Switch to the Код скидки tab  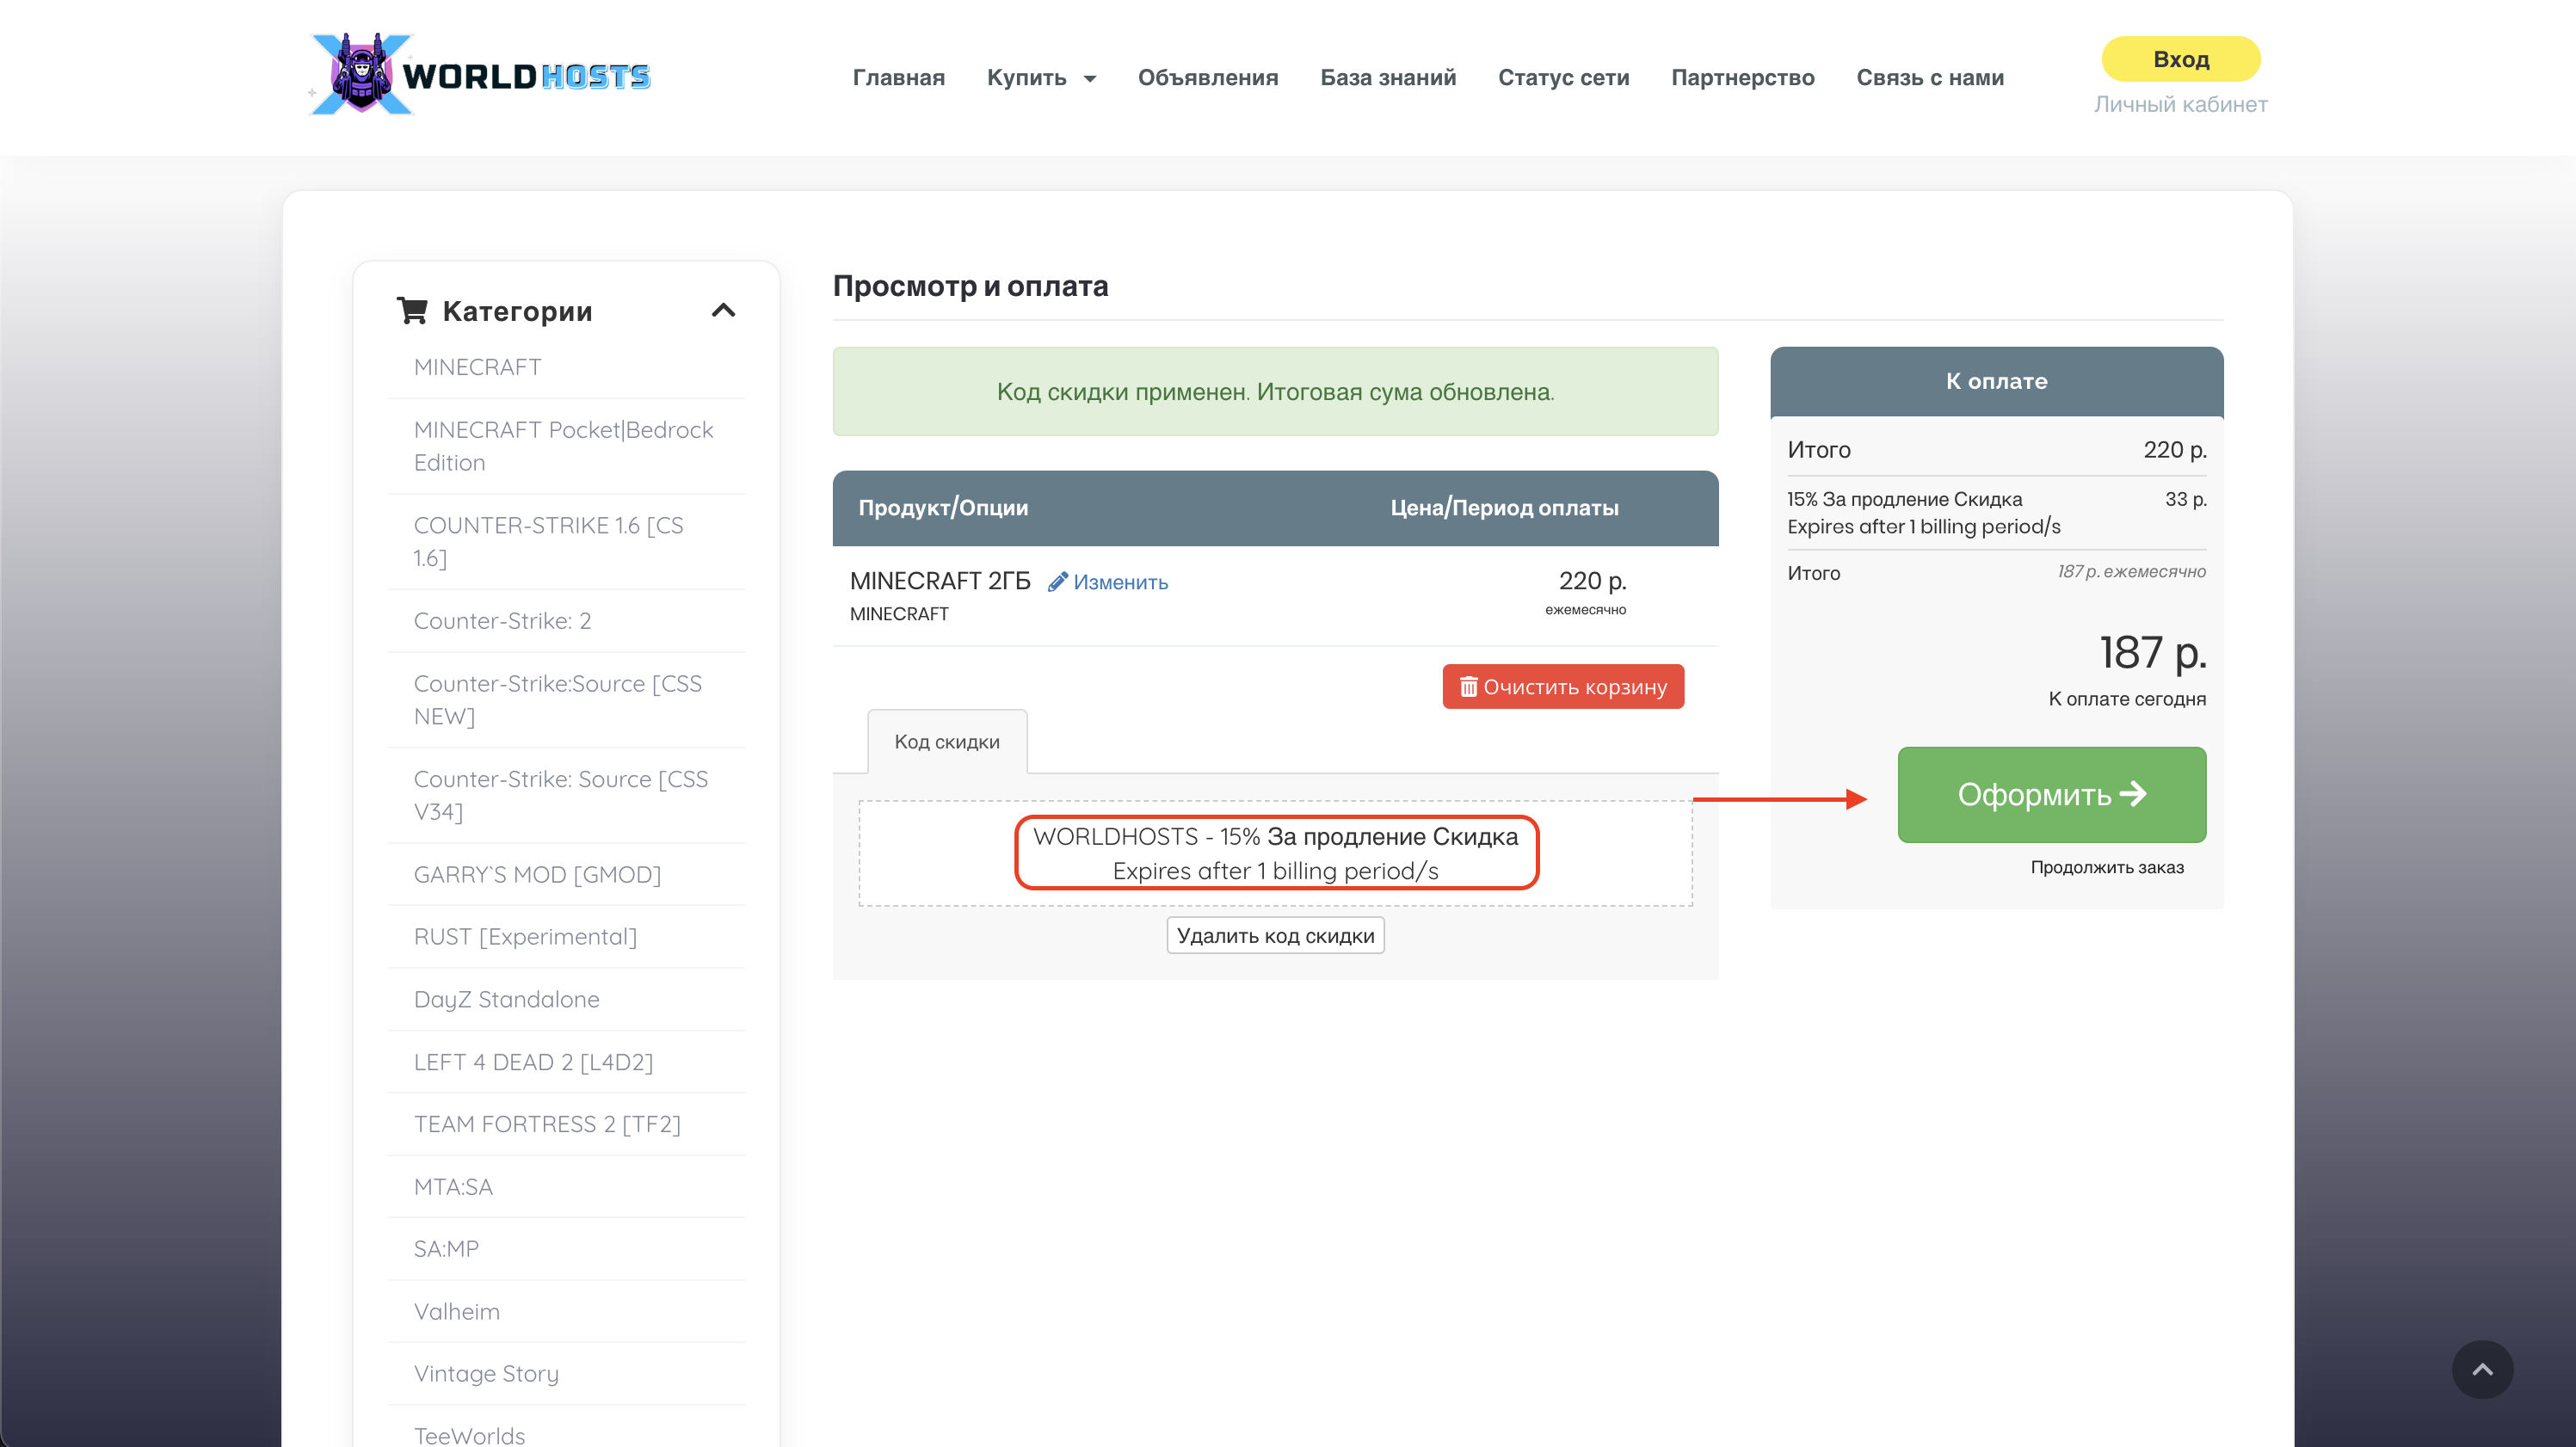click(x=947, y=742)
